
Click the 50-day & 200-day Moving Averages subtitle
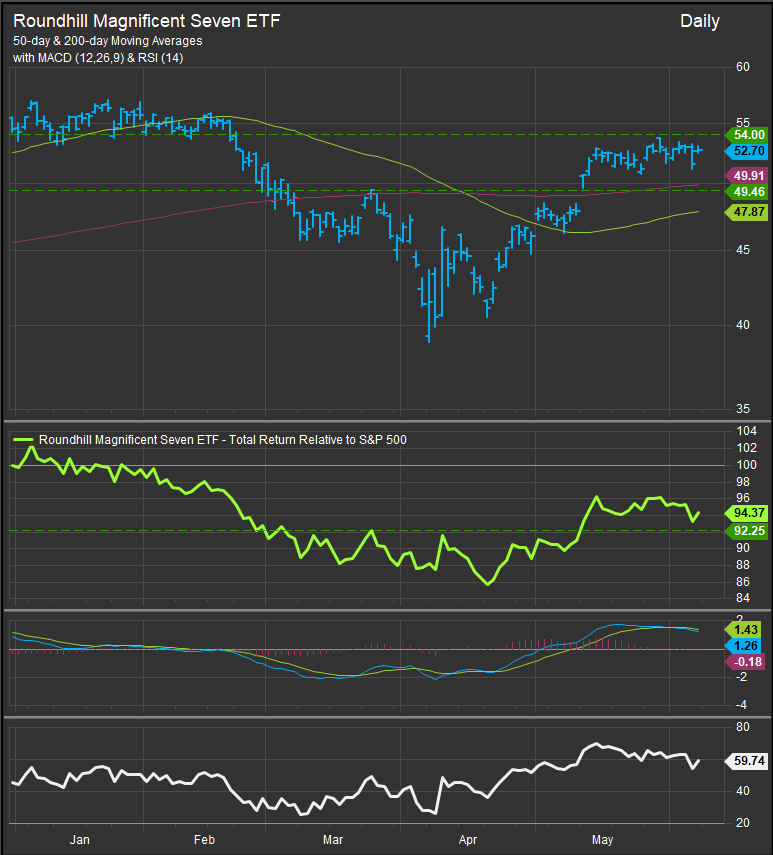click(x=107, y=41)
